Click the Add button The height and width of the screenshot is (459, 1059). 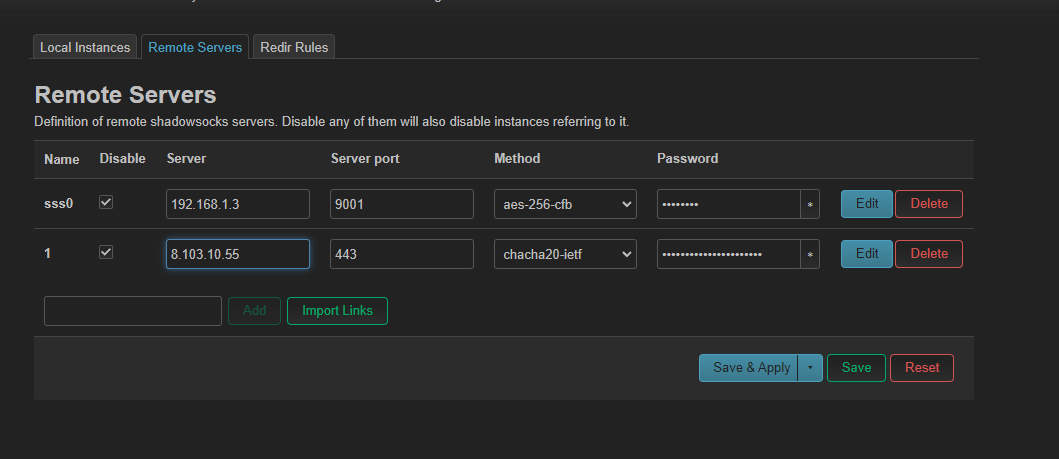(255, 310)
